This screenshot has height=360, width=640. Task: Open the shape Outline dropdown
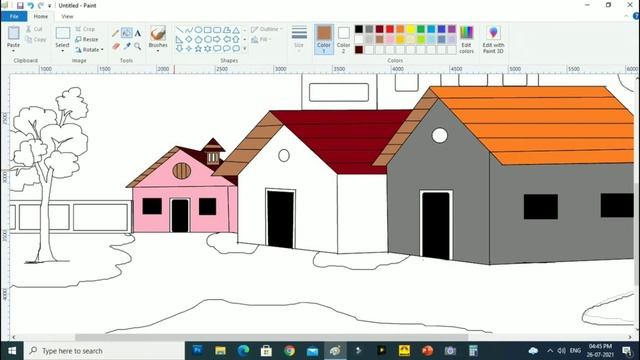pyautogui.click(x=267, y=29)
